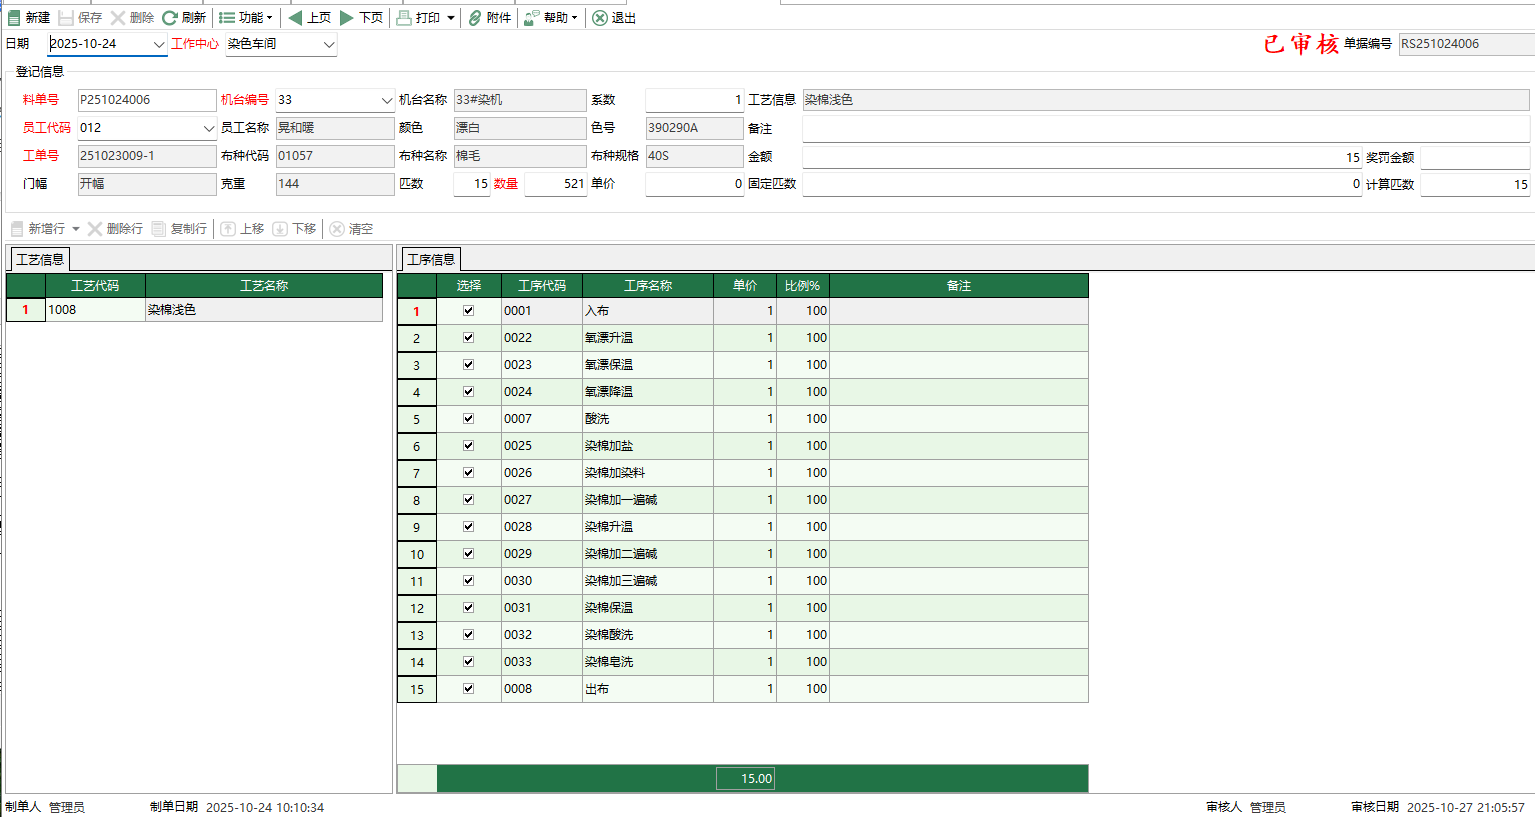This screenshot has height=817, width=1535.
Task: Open the 功能 menu
Action: (246, 17)
